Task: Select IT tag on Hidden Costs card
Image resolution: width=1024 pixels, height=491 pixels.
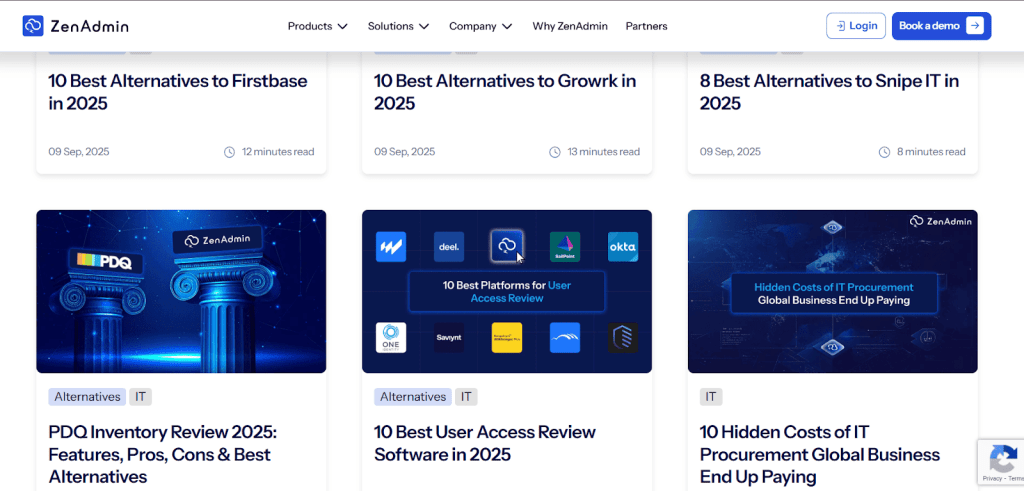Action: point(711,397)
